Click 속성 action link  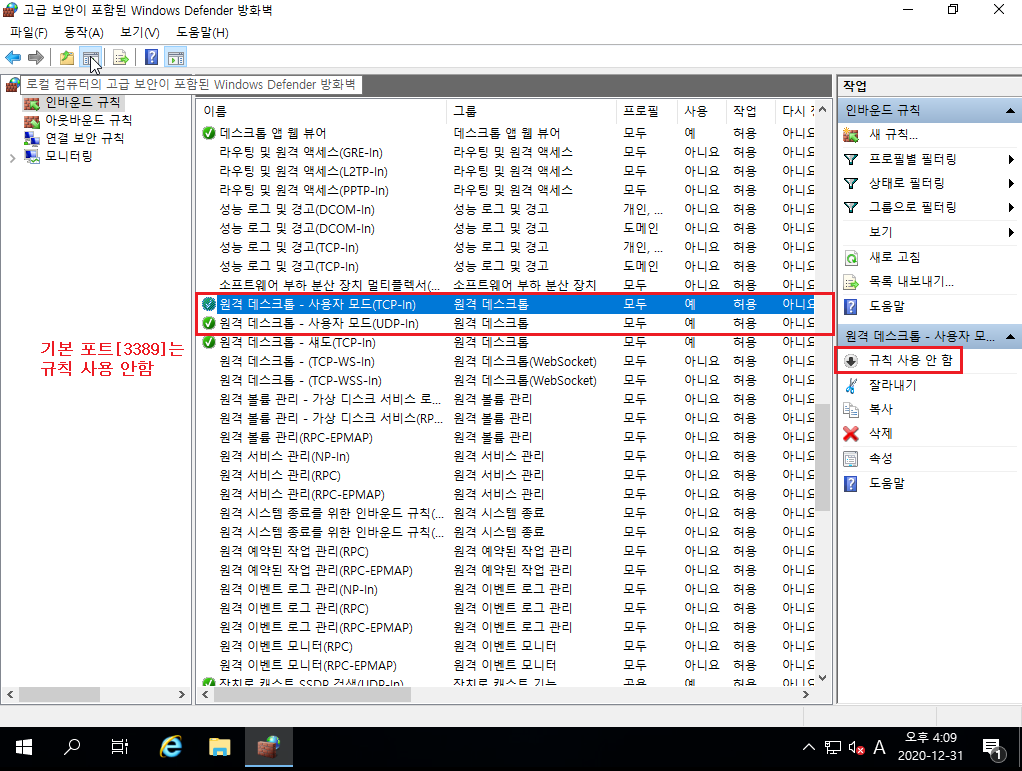pyautogui.click(x=881, y=459)
